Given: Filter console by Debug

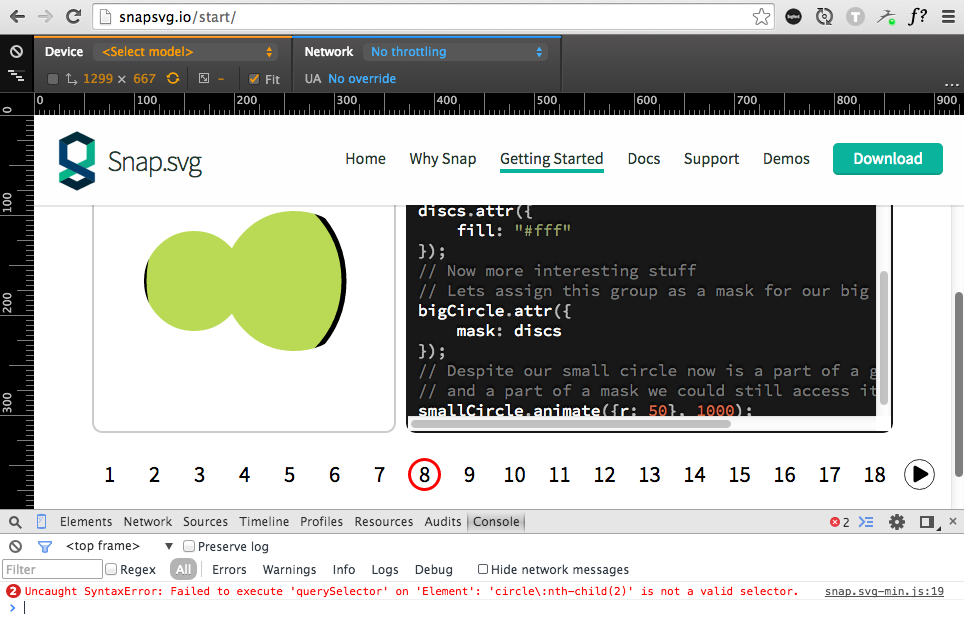Looking at the screenshot, I should [433, 569].
